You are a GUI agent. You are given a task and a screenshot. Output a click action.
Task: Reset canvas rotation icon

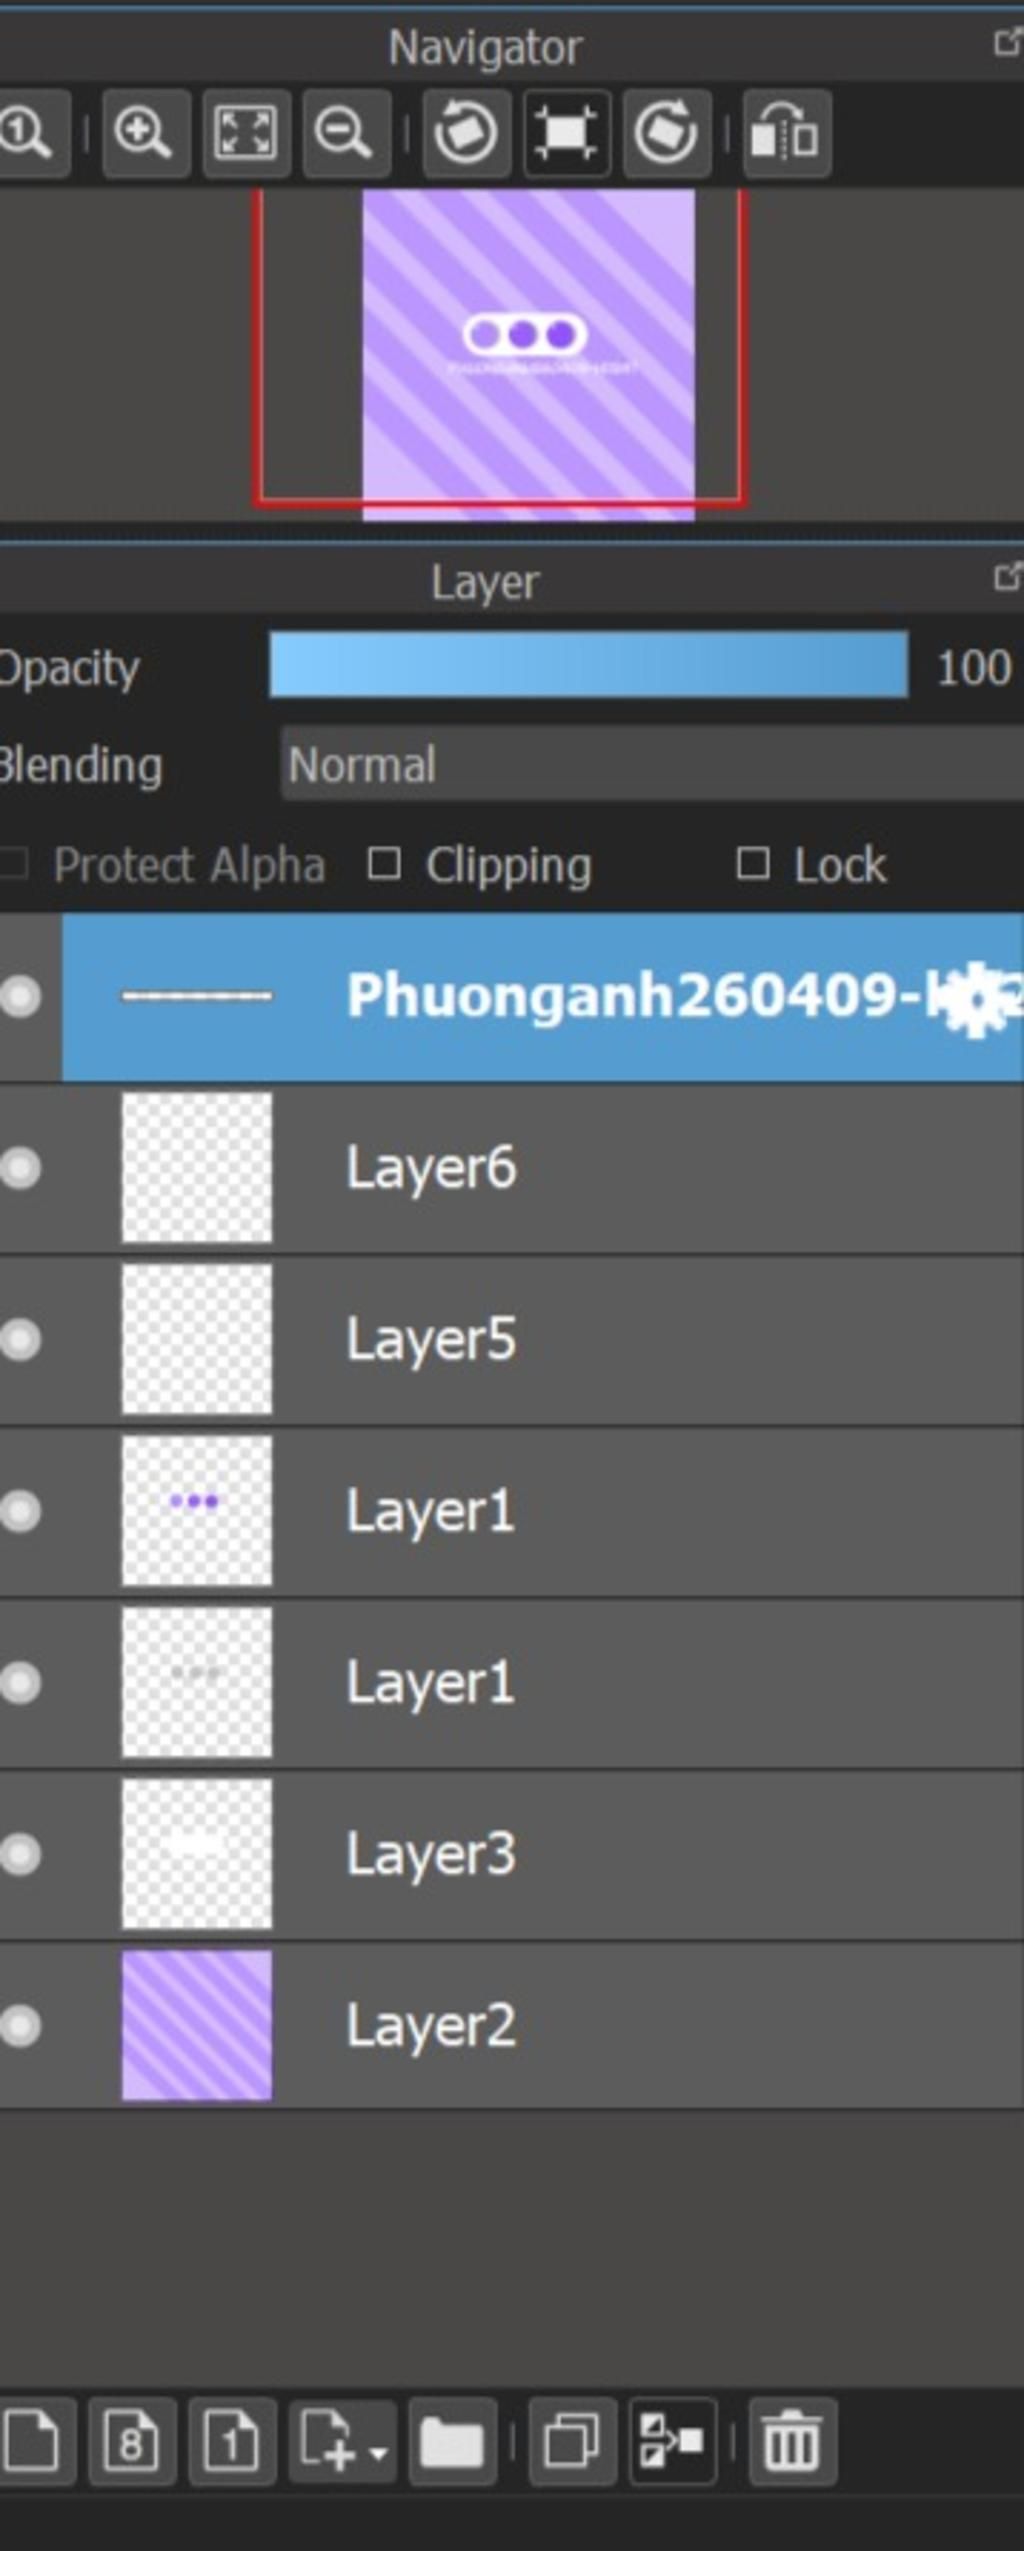567,133
